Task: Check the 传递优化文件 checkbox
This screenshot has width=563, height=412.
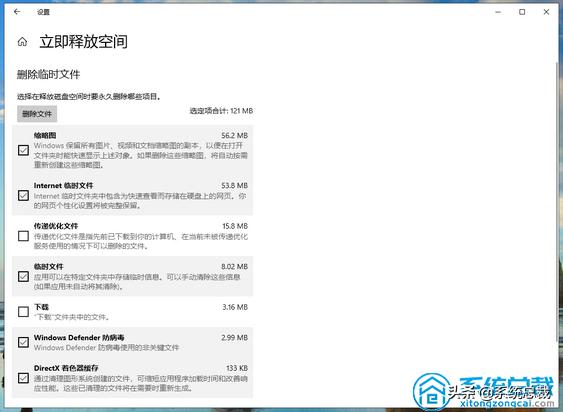Action: [x=23, y=236]
